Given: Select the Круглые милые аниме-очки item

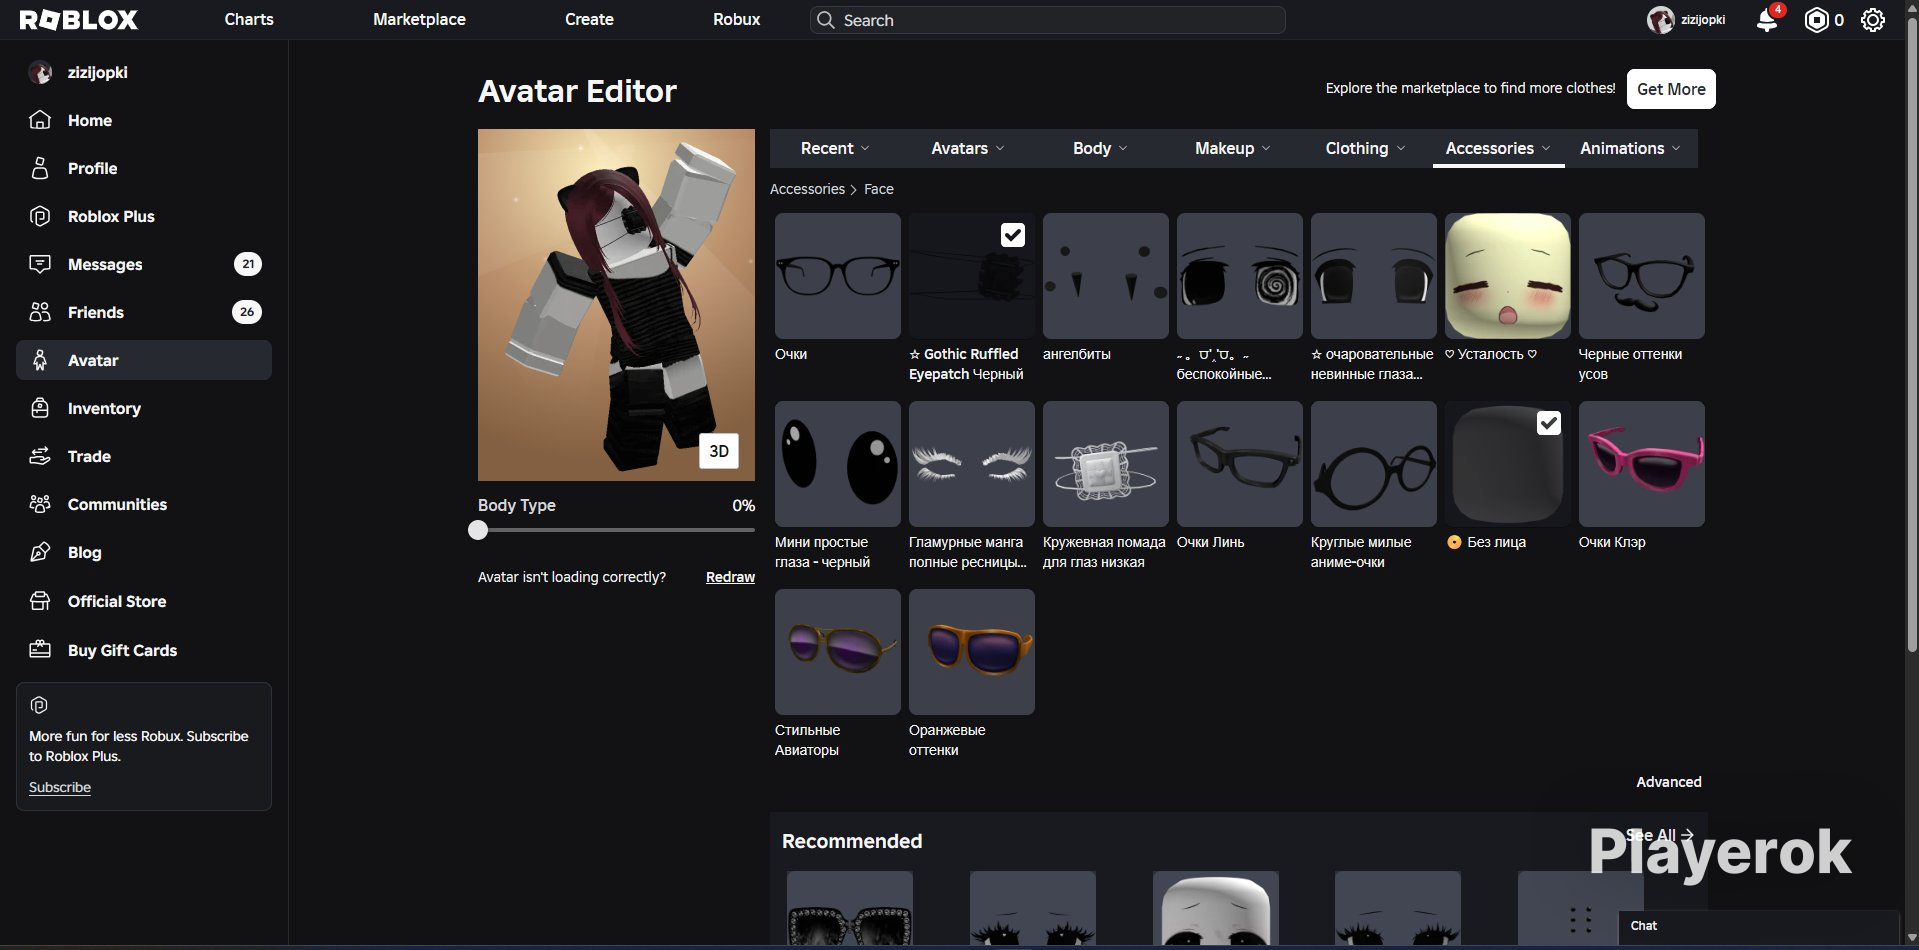Looking at the screenshot, I should point(1374,464).
